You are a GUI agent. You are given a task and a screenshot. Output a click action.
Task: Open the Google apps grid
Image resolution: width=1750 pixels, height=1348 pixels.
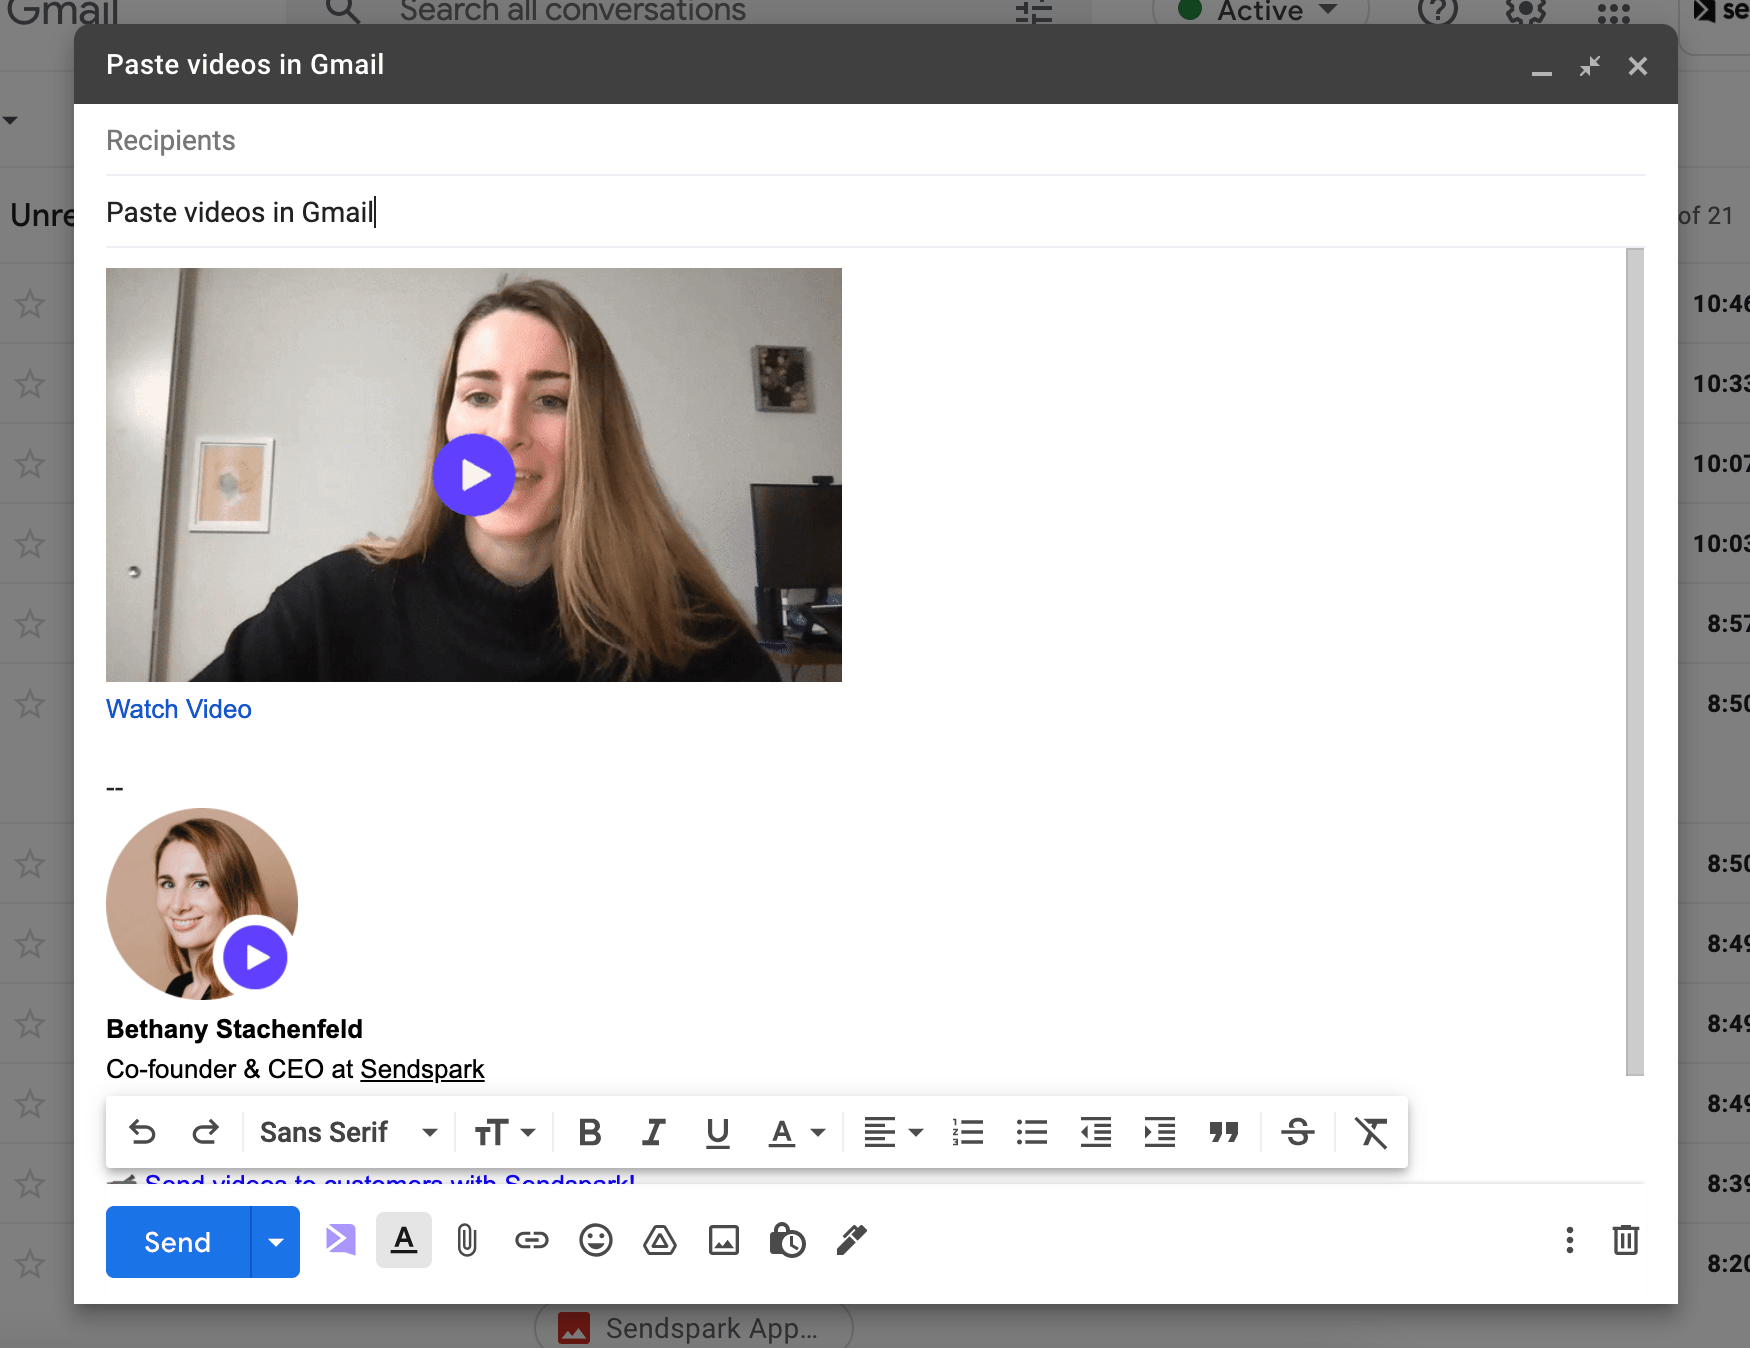click(1614, 12)
